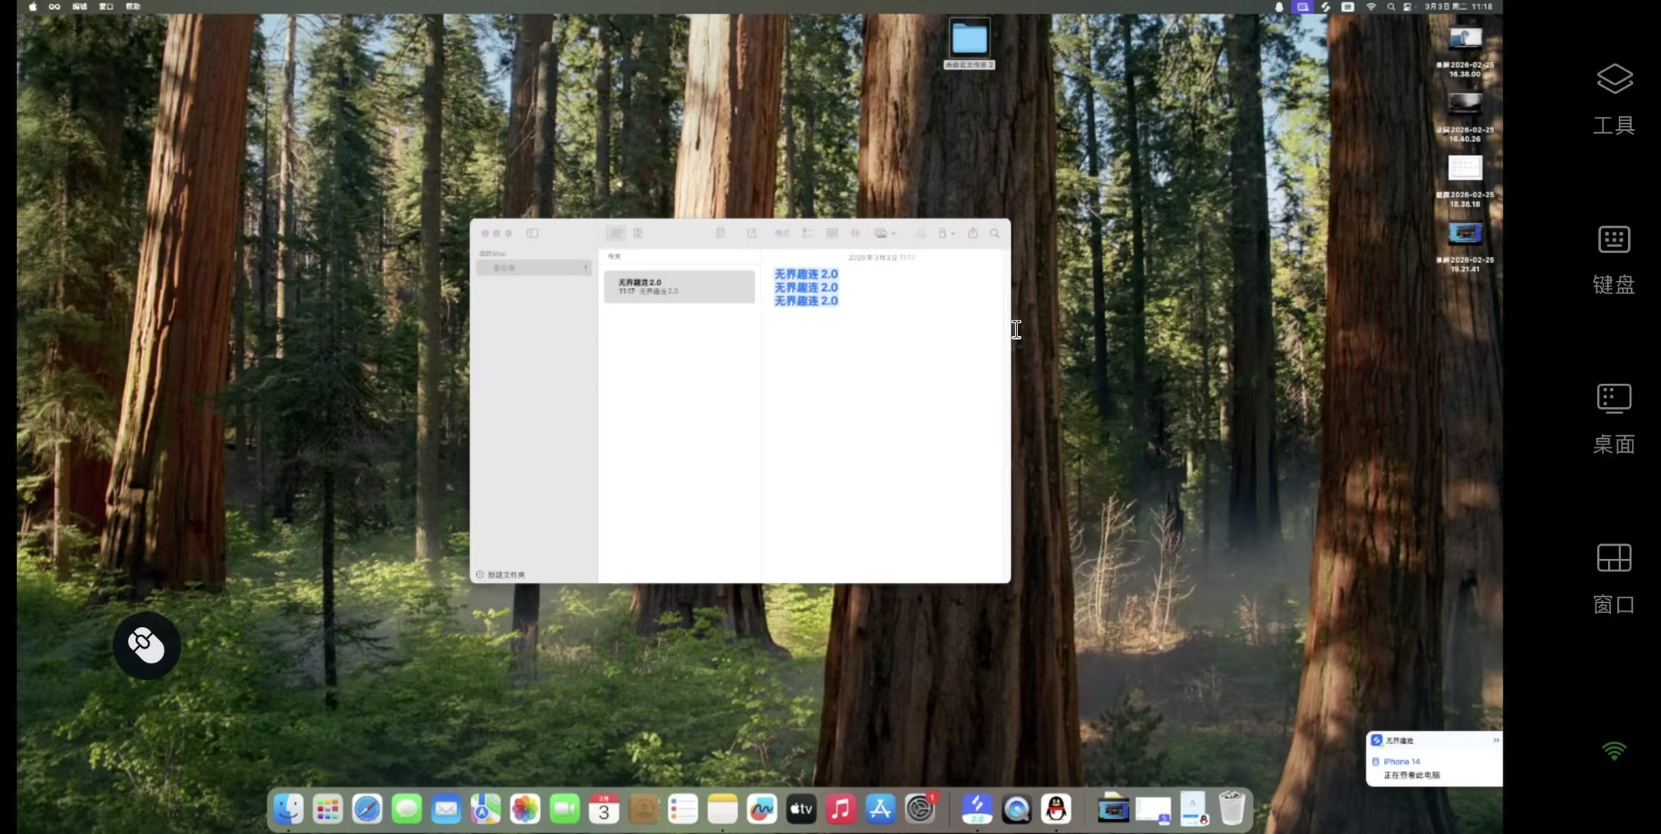This screenshot has width=1661, height=834.
Task: Switch Notes to gallery view
Action: (638, 233)
